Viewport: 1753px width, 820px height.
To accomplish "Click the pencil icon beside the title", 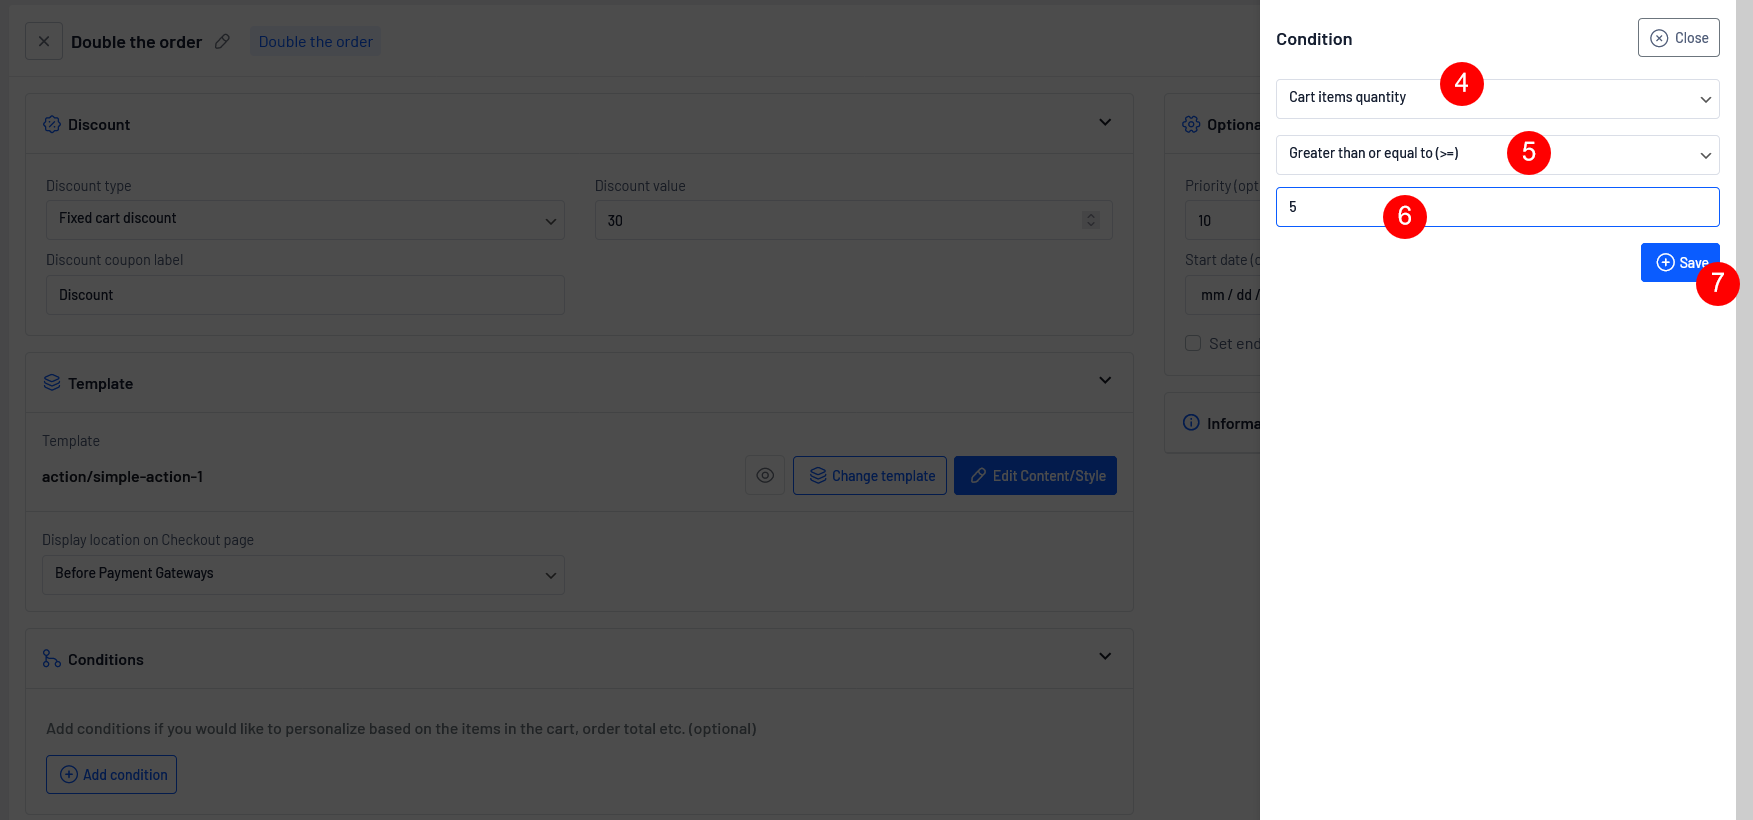I will coord(222,42).
